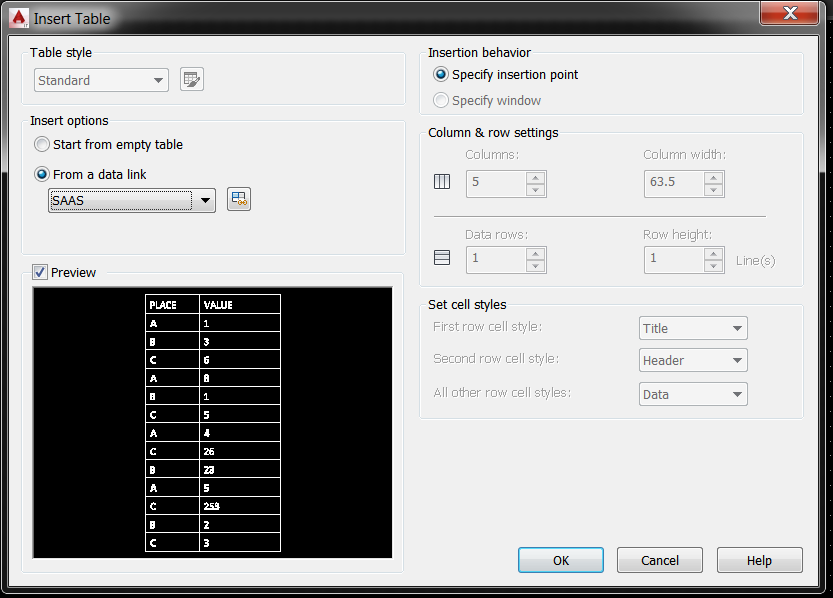Open Help for the Insert Table dialog
The image size is (833, 598).
pyautogui.click(x=759, y=560)
